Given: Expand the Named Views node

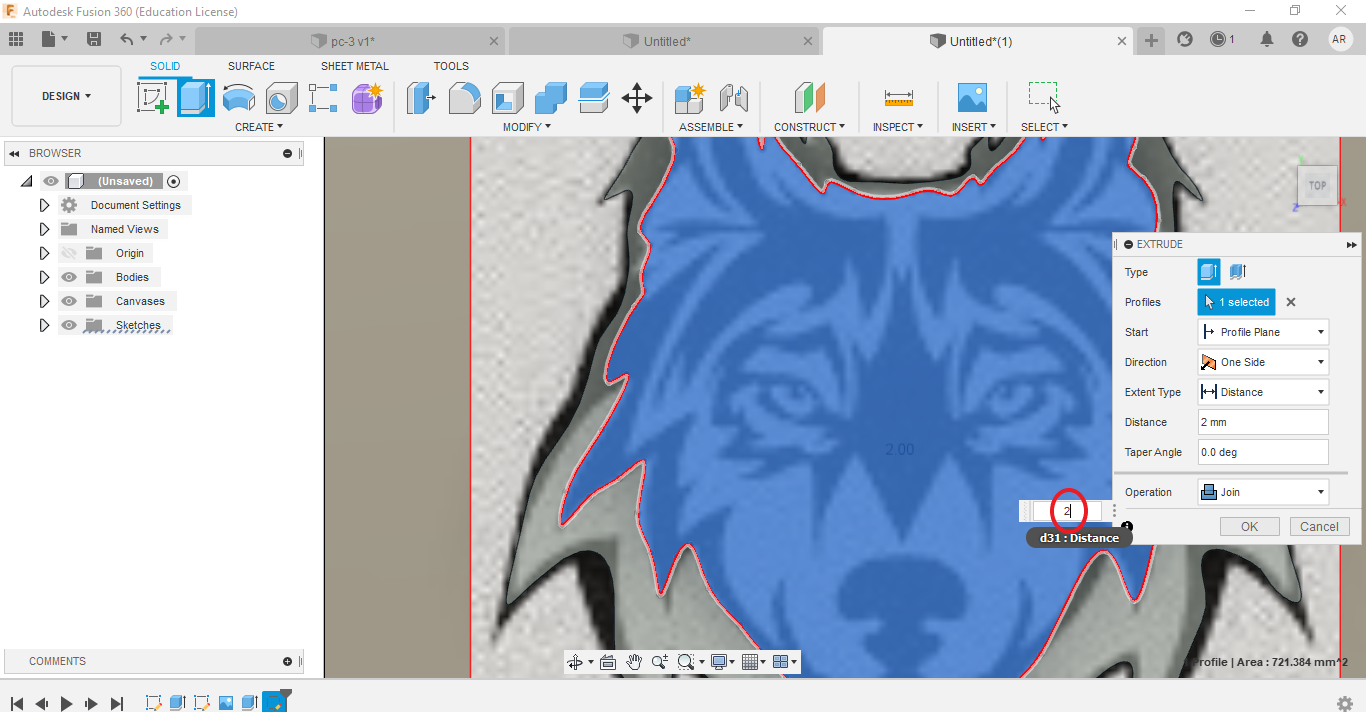Looking at the screenshot, I should 44,229.
